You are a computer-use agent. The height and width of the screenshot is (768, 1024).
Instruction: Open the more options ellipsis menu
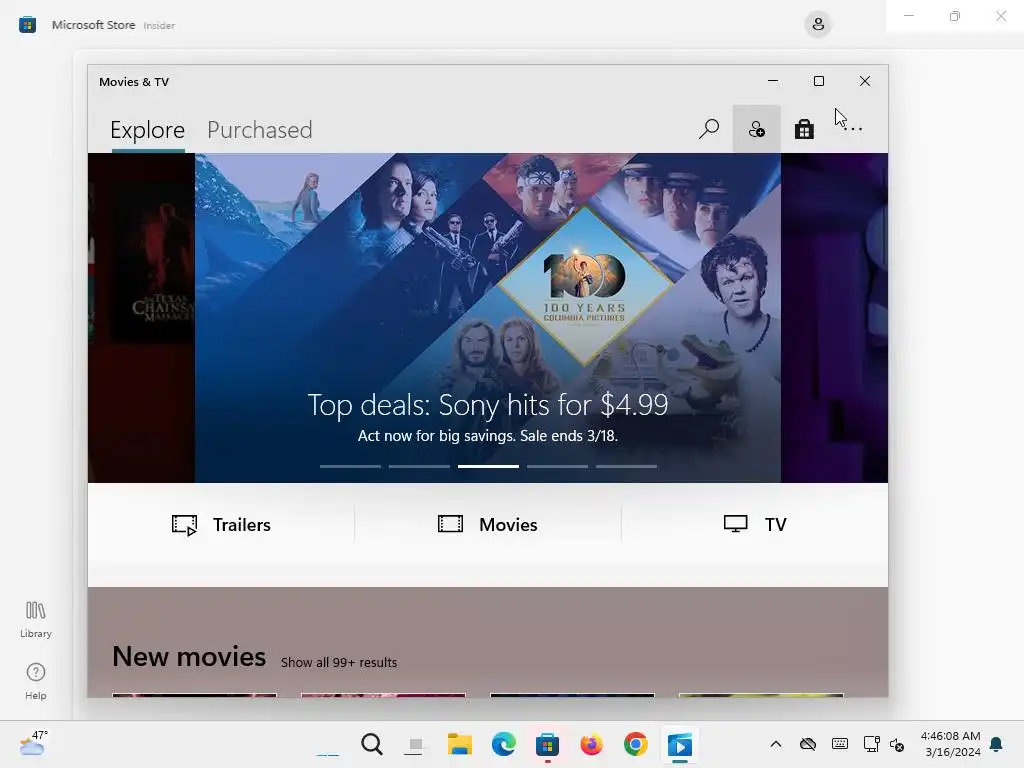point(852,129)
